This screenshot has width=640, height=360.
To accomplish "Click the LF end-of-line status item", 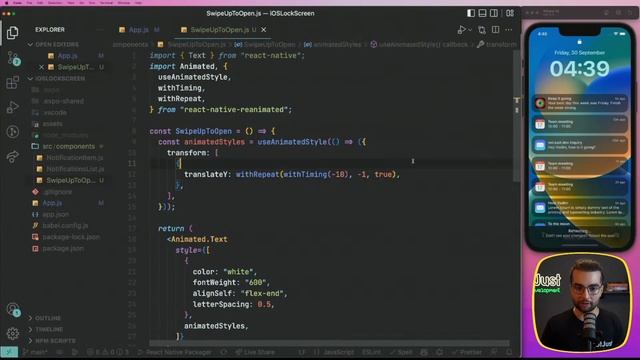I will click(x=302, y=352).
